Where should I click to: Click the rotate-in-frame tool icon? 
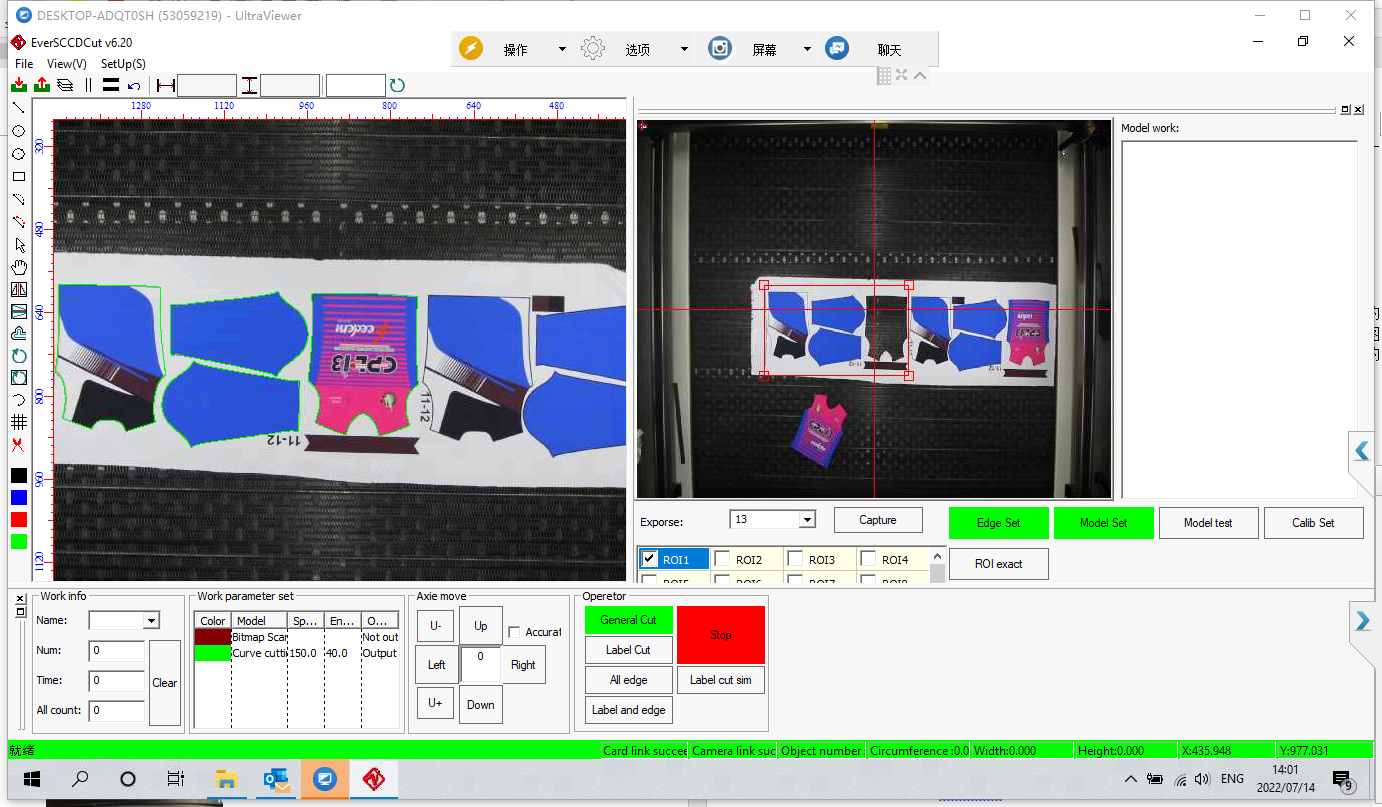point(18,377)
